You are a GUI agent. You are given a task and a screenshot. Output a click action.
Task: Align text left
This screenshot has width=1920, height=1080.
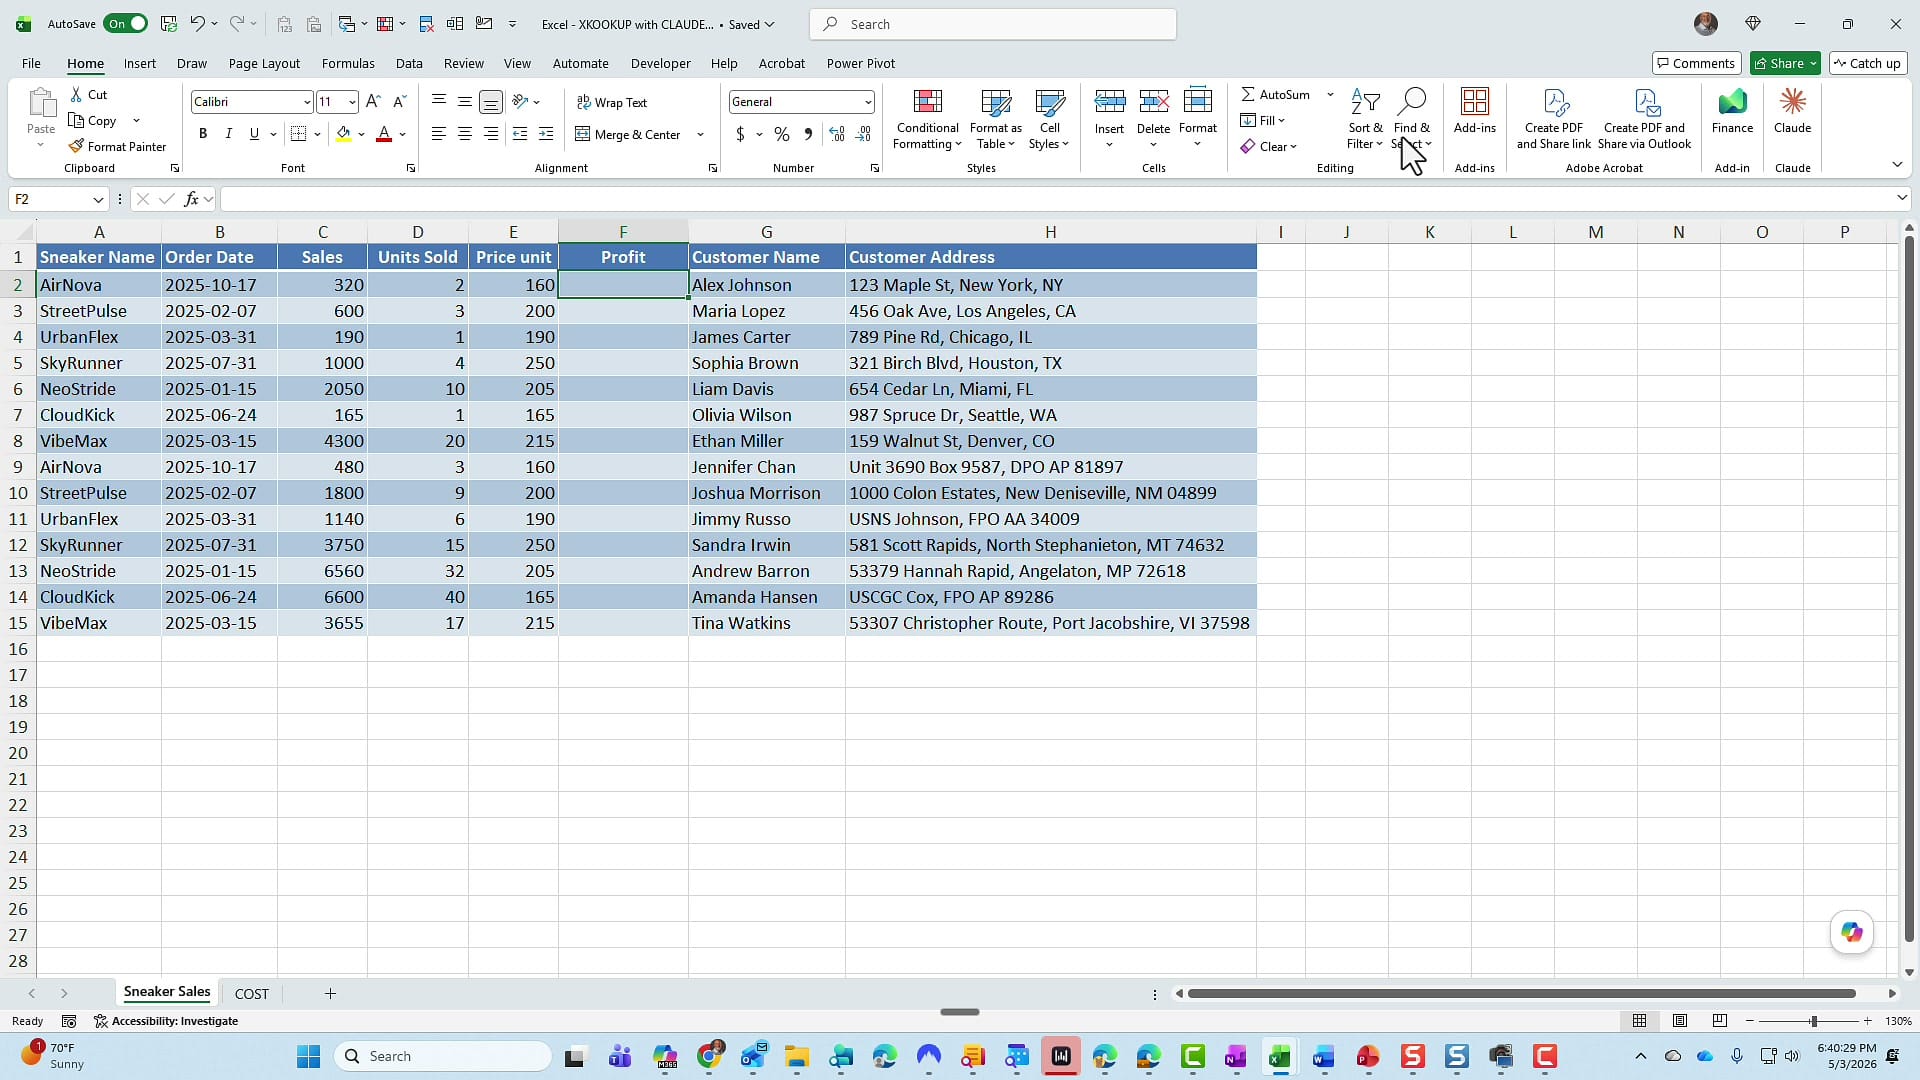pyautogui.click(x=439, y=134)
